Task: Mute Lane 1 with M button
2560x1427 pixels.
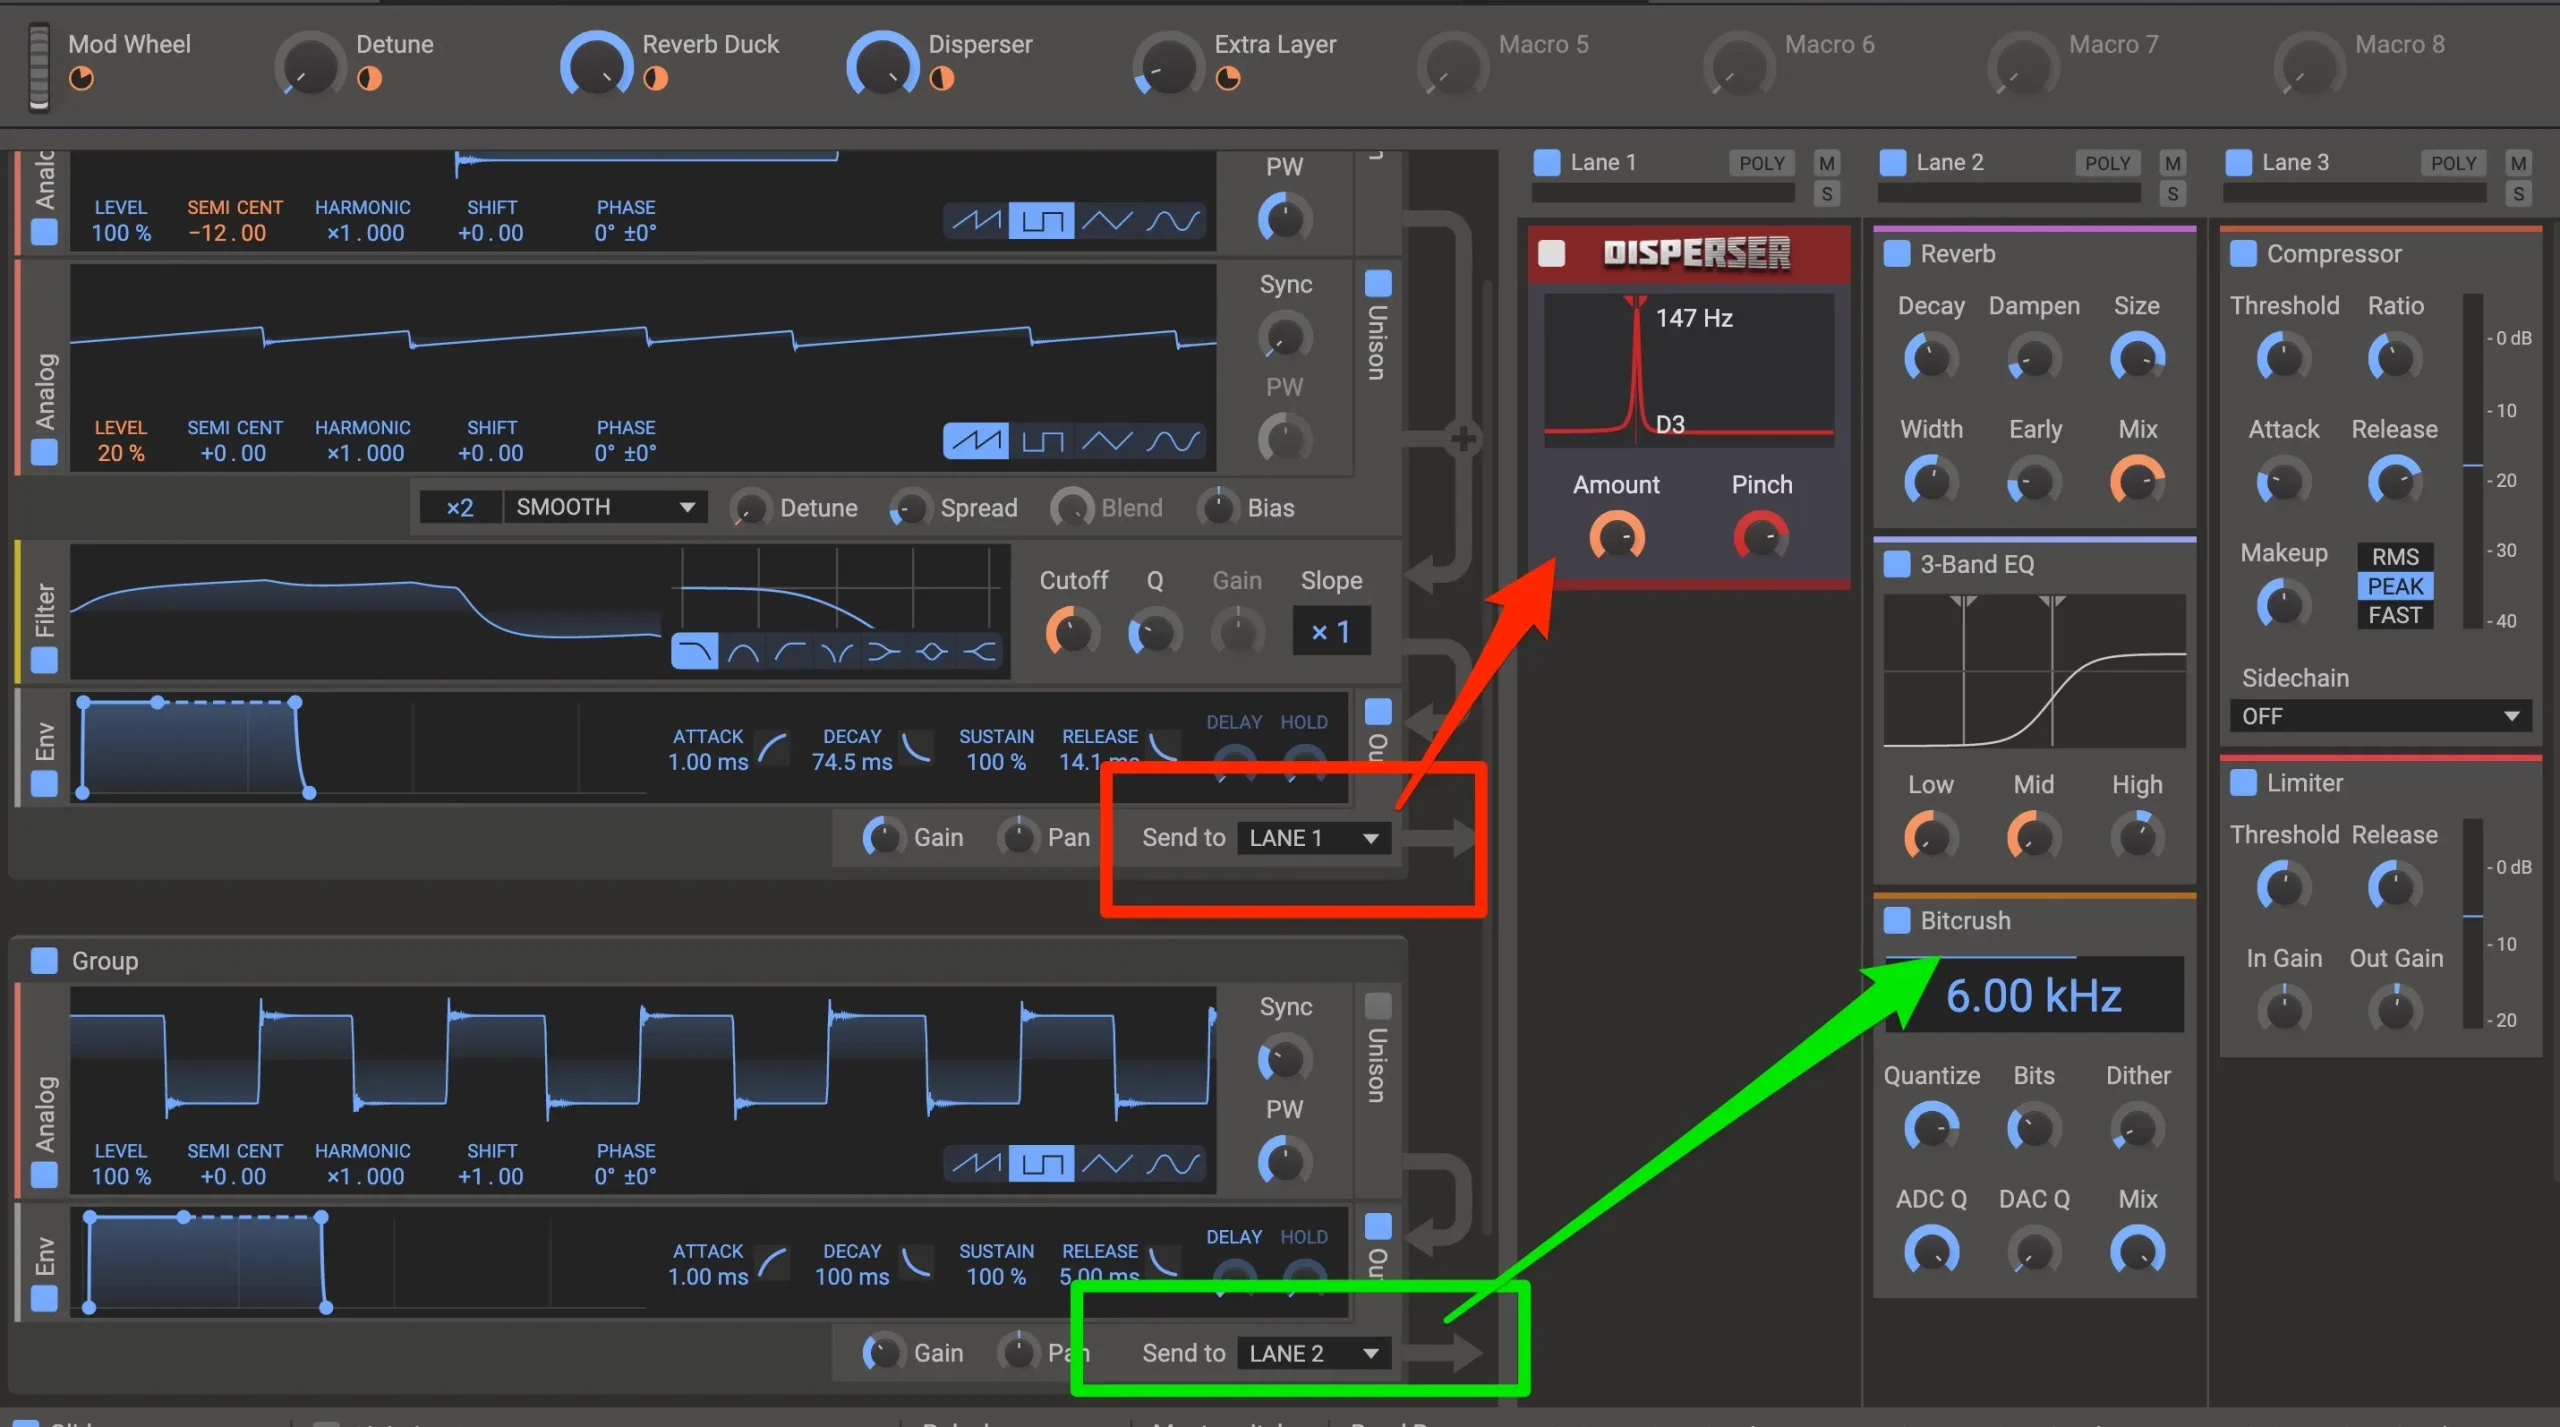Action: click(x=1826, y=163)
